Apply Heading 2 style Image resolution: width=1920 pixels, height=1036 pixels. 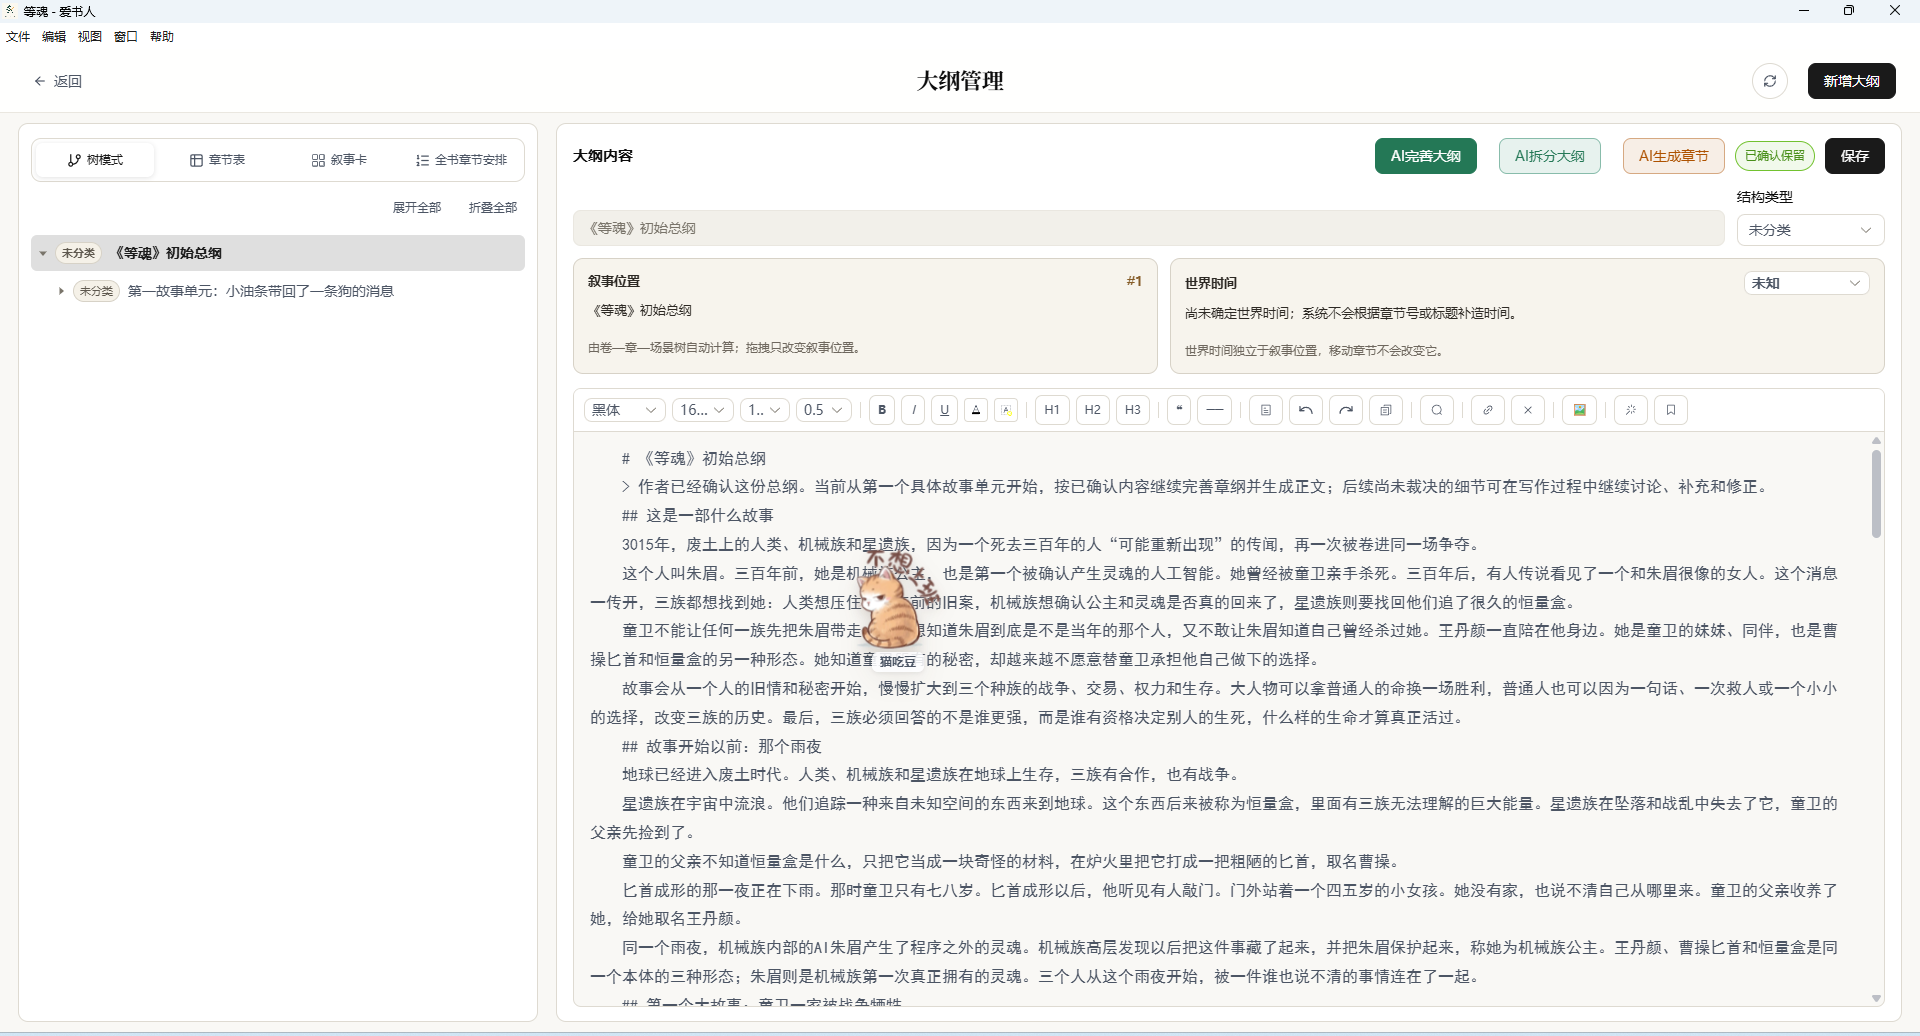(x=1093, y=410)
